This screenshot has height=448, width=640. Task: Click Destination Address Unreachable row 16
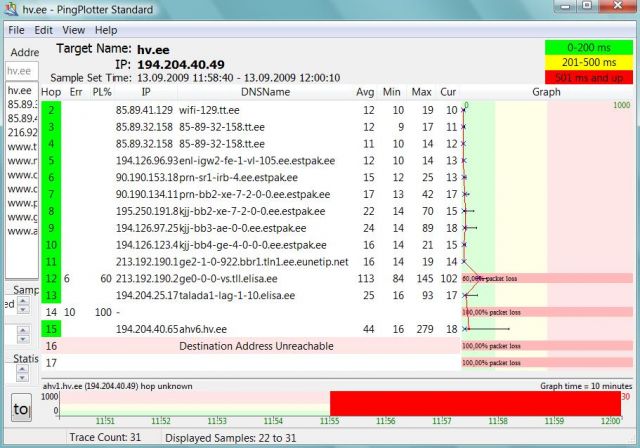point(251,346)
